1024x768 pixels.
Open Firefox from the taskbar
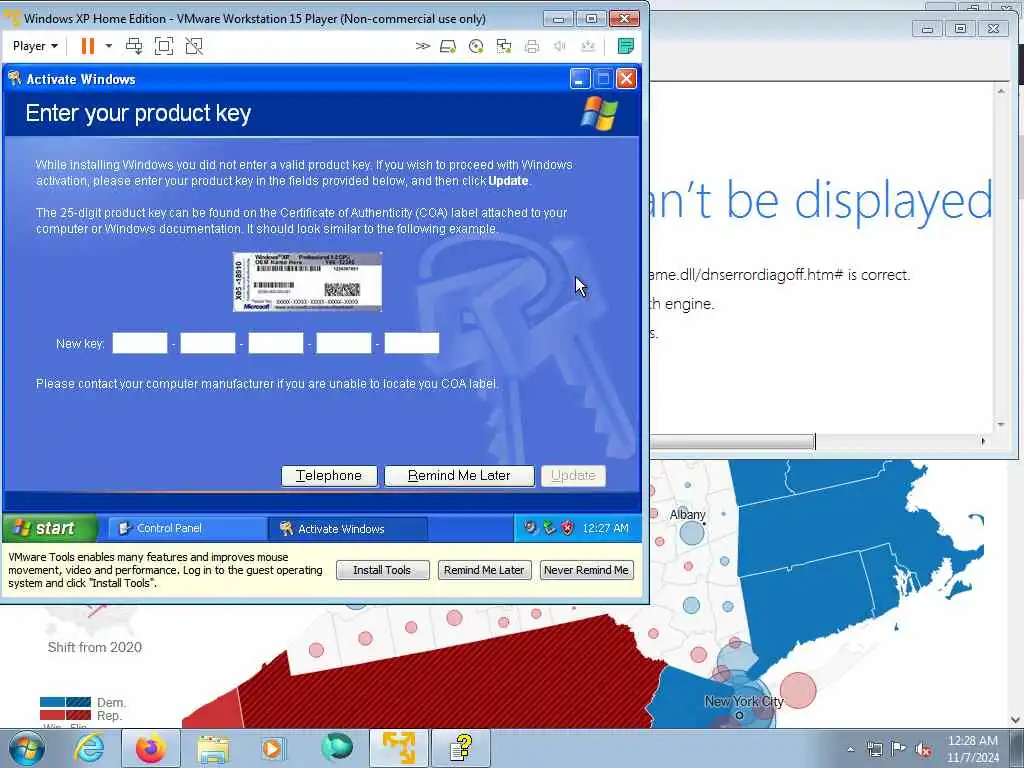point(151,748)
